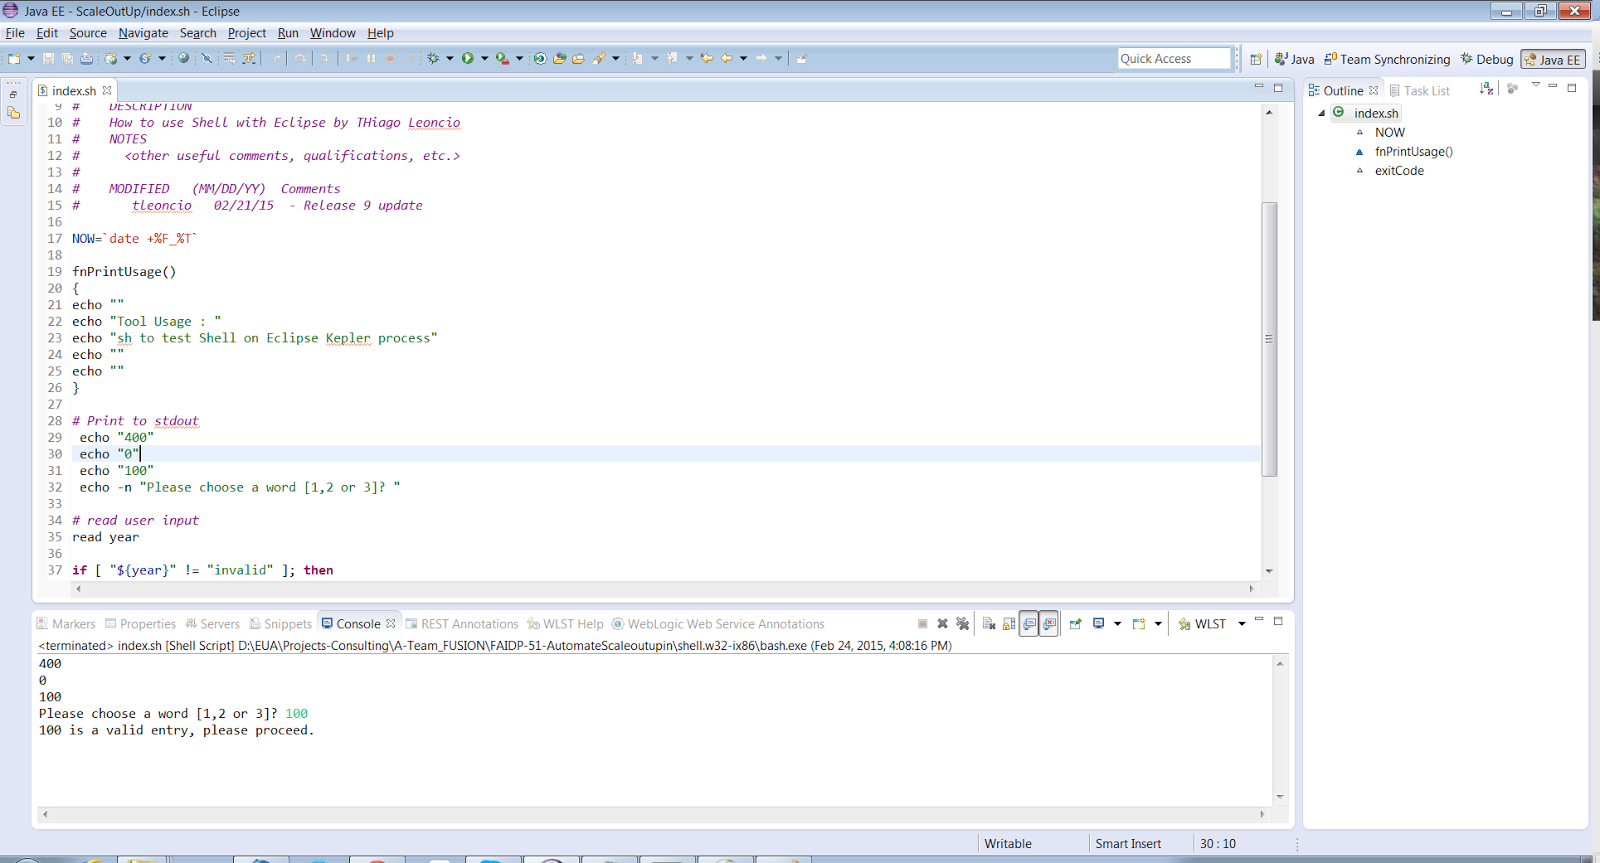Open the Run configurations dropdown arrow
Image resolution: width=1600 pixels, height=863 pixels.
[x=484, y=58]
